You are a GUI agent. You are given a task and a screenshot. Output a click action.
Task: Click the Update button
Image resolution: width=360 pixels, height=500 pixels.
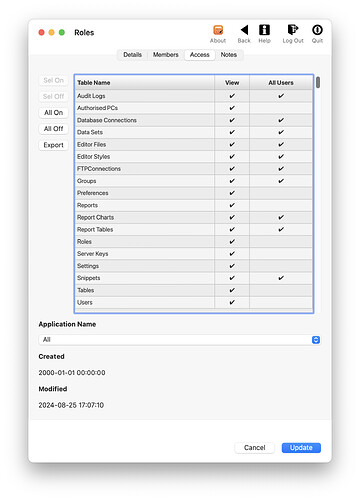pyautogui.click(x=301, y=448)
